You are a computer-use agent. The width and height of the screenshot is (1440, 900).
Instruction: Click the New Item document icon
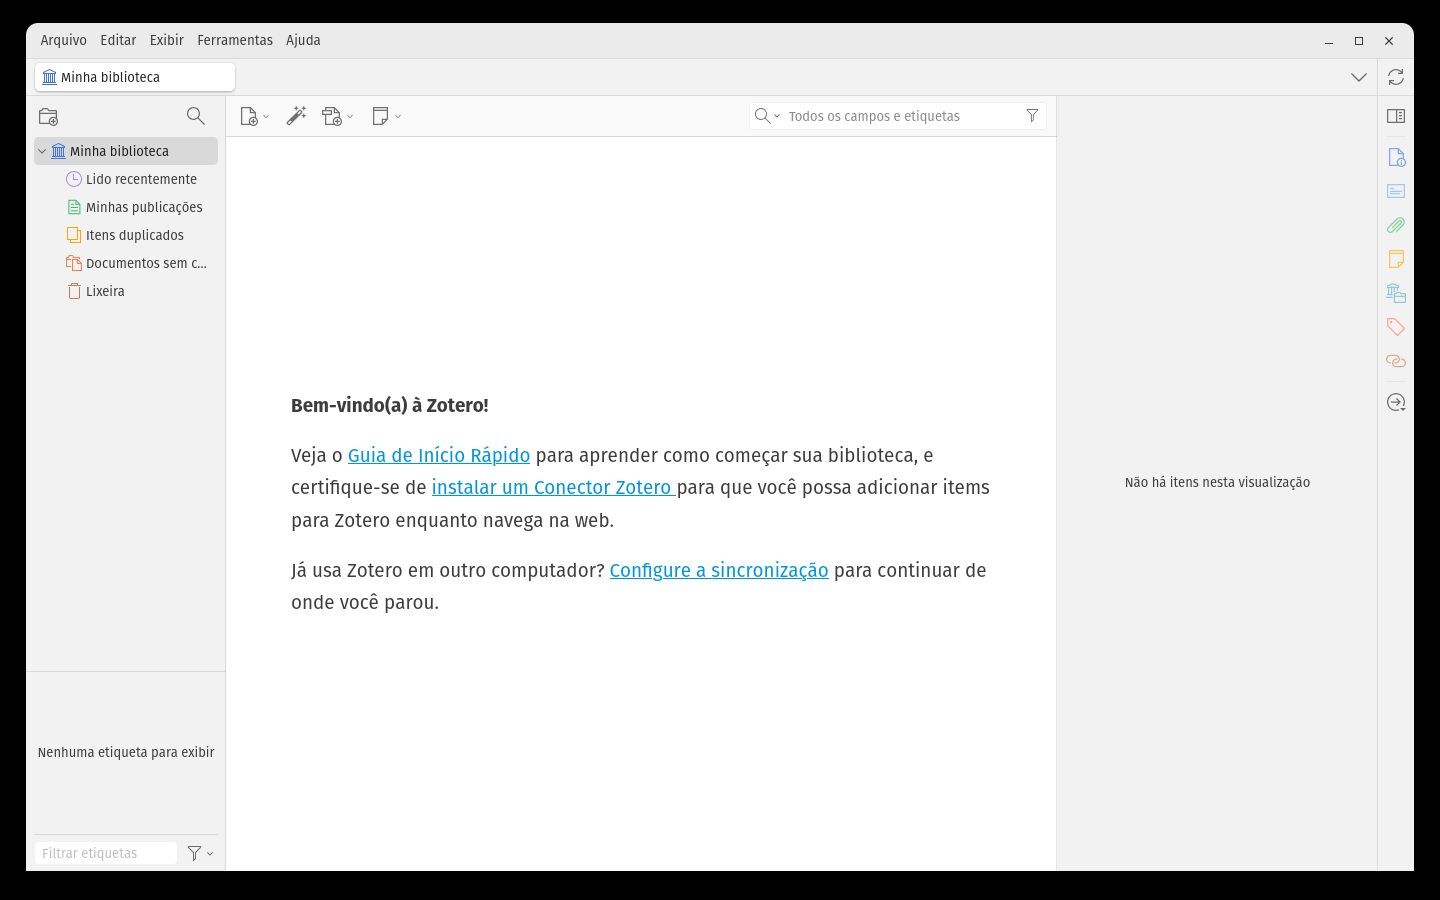click(249, 116)
